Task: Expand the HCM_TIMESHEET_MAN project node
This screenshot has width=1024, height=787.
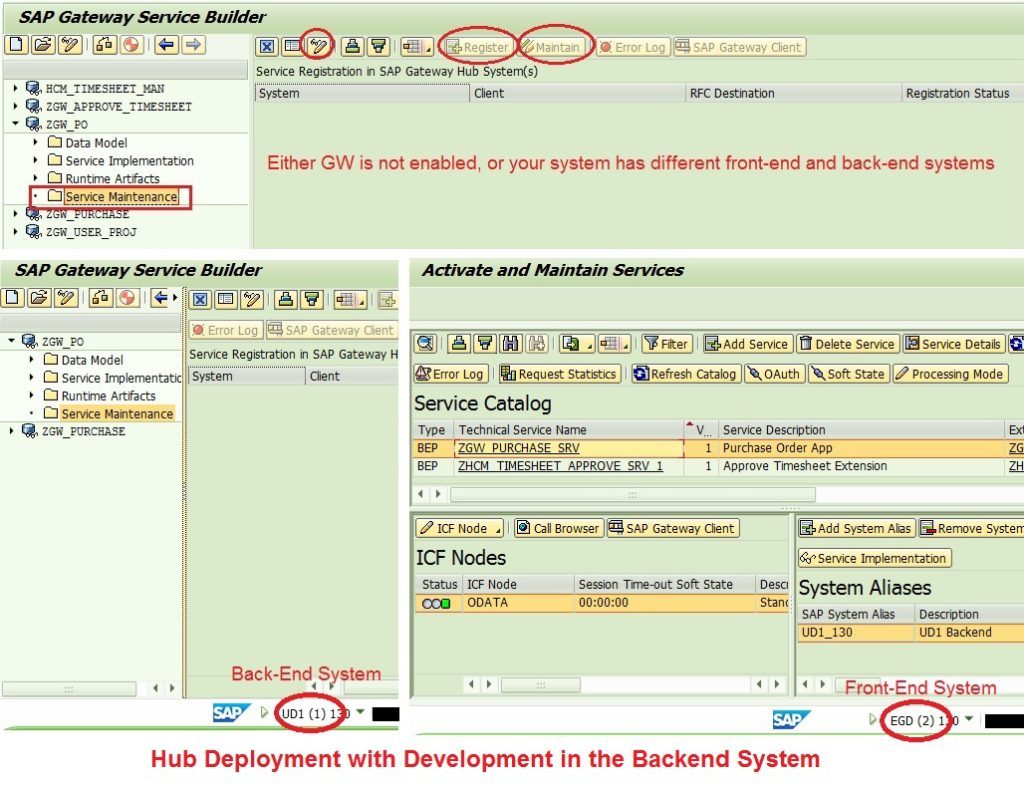Action: point(16,88)
